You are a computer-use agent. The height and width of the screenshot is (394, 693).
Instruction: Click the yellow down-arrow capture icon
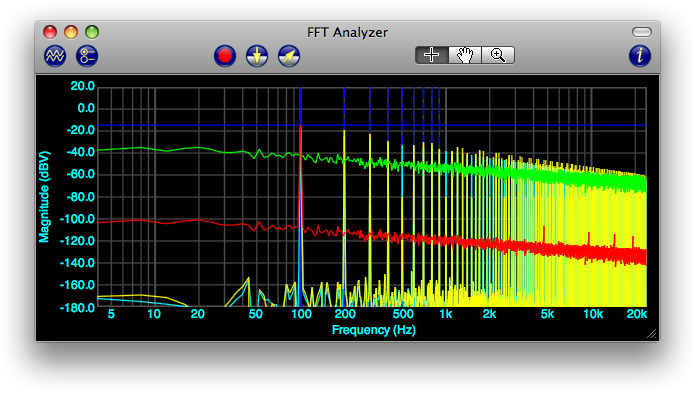257,56
